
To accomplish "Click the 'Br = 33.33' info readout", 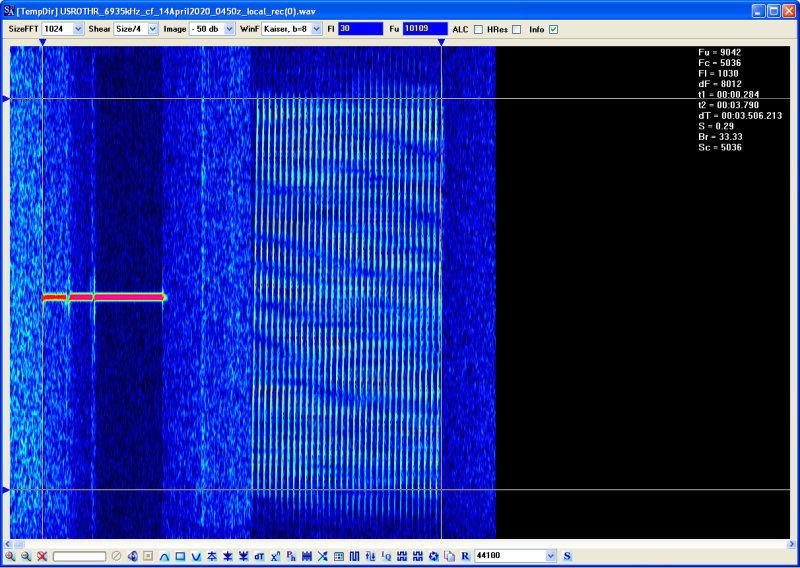I will pos(720,137).
